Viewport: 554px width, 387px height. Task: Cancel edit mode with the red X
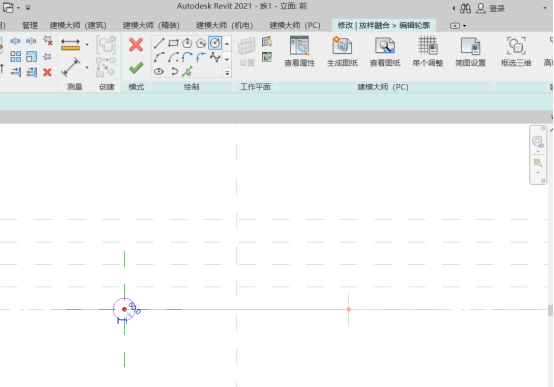pos(136,45)
